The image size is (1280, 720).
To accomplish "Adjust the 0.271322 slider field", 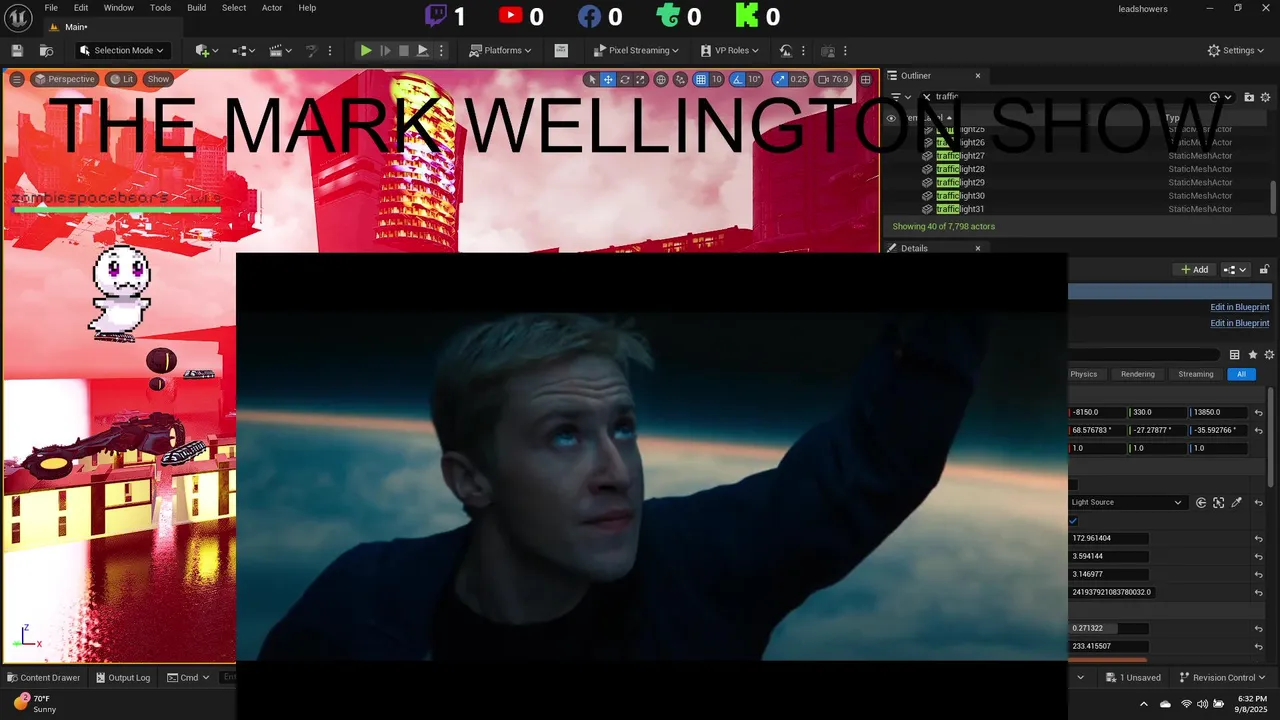I will [x=1108, y=628].
